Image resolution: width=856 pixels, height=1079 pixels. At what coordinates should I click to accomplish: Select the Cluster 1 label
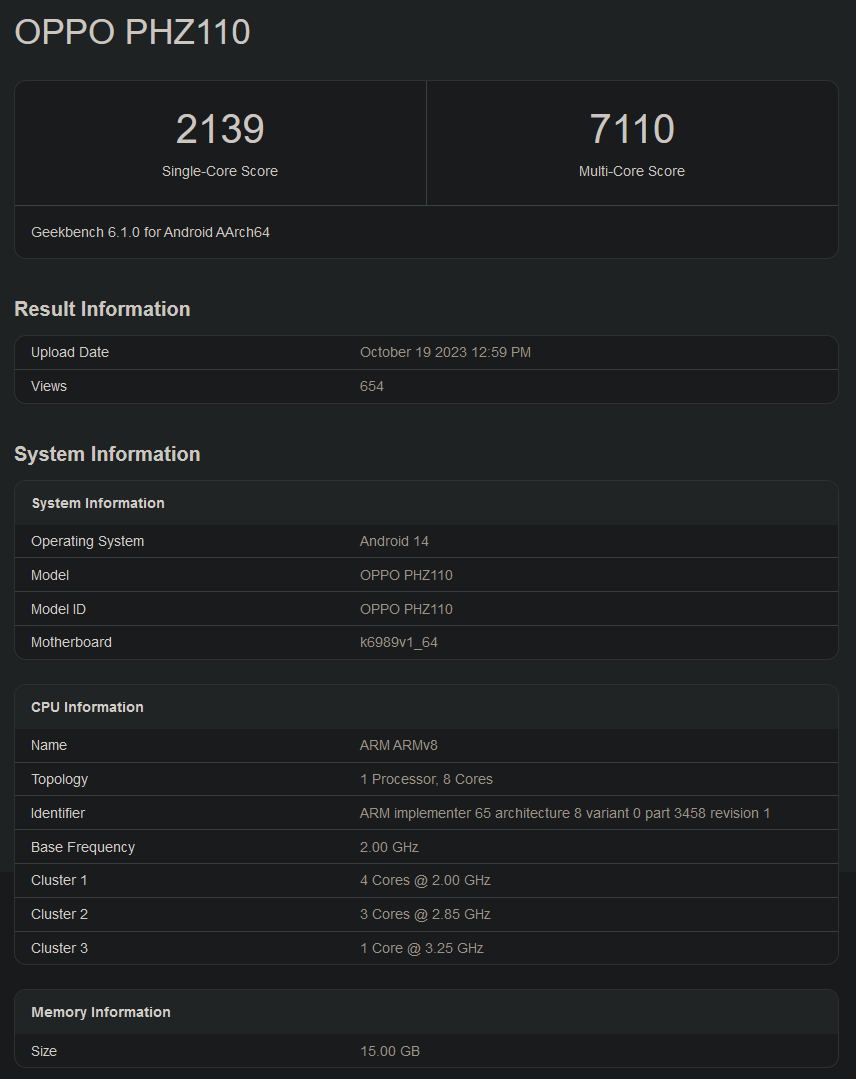[x=59, y=881]
